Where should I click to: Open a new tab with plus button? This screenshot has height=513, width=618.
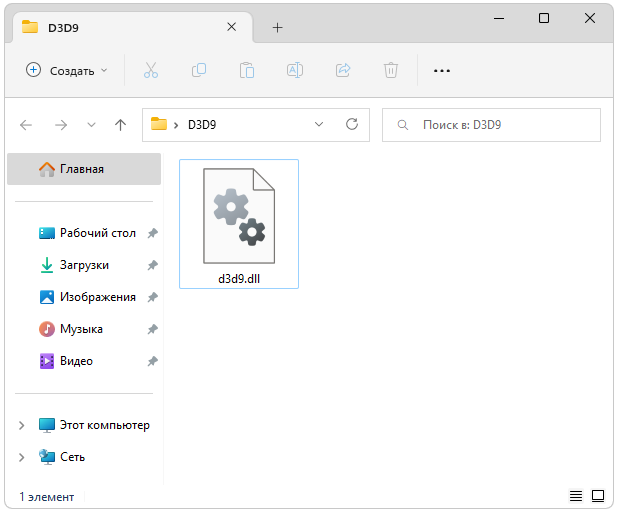pos(277,27)
